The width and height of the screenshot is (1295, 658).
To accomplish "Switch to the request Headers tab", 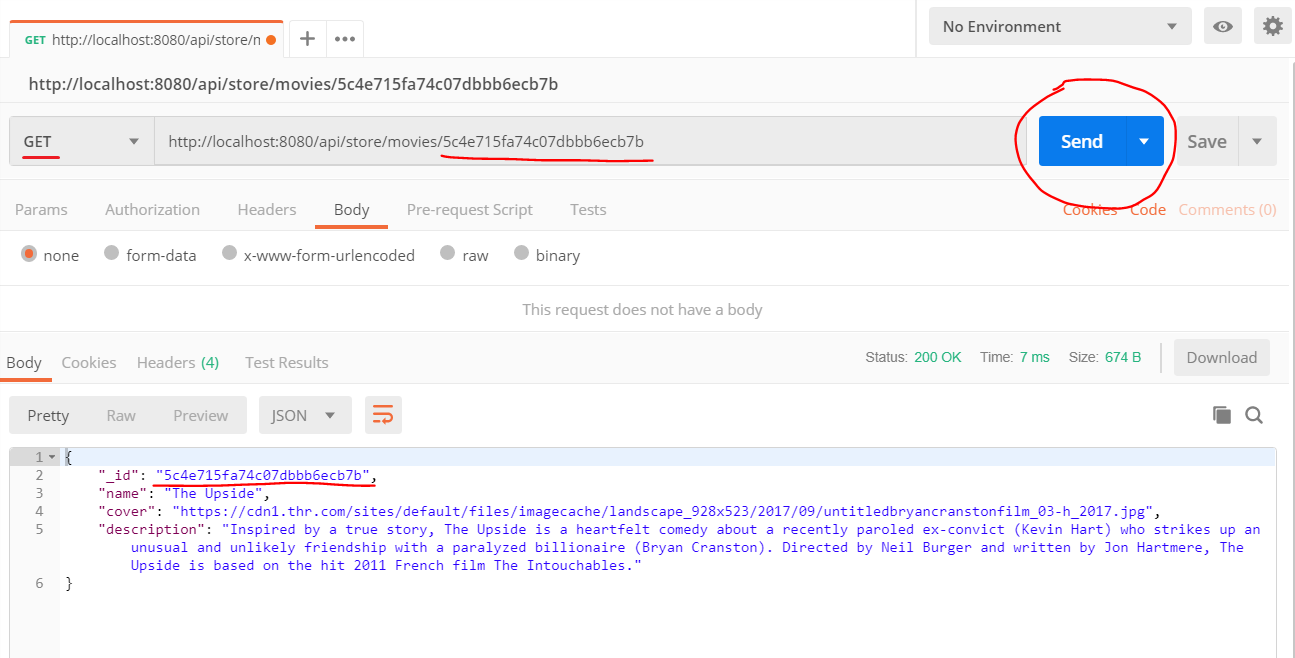I will (x=266, y=210).
